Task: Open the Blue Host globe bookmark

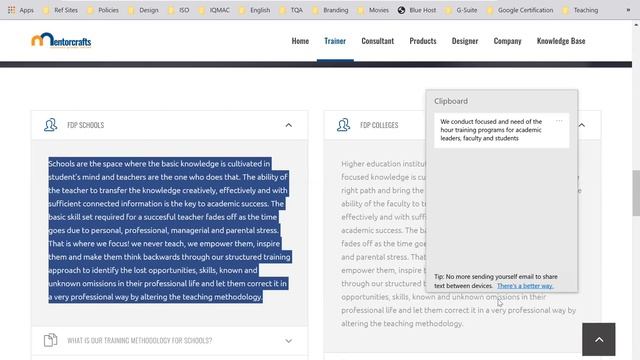Action: [x=417, y=10]
